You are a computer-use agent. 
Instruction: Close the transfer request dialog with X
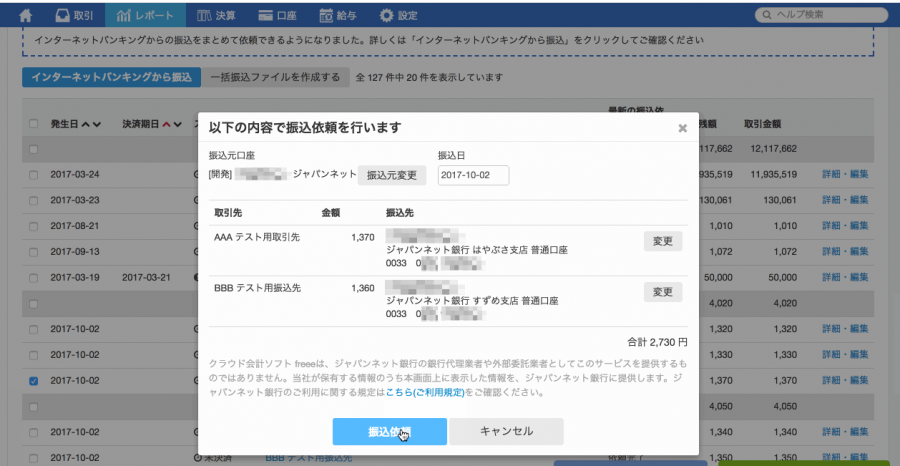click(682, 128)
